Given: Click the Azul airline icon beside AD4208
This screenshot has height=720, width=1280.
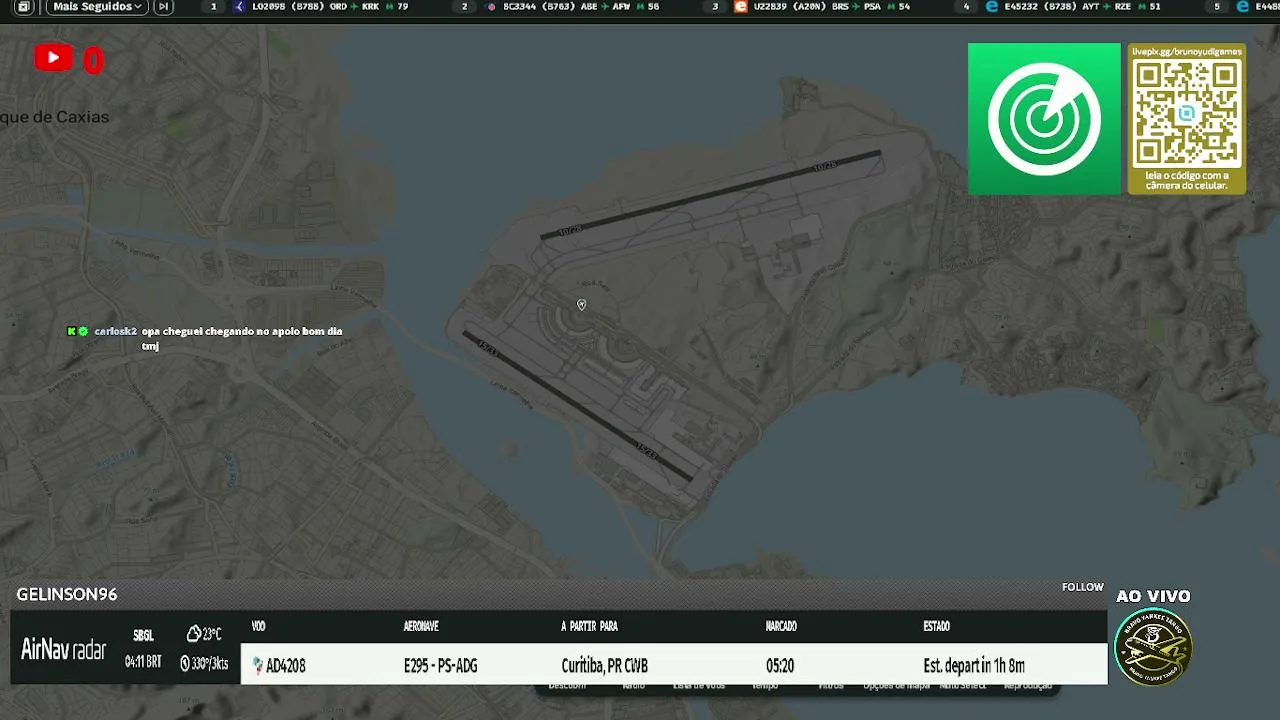Looking at the screenshot, I should (x=258, y=665).
